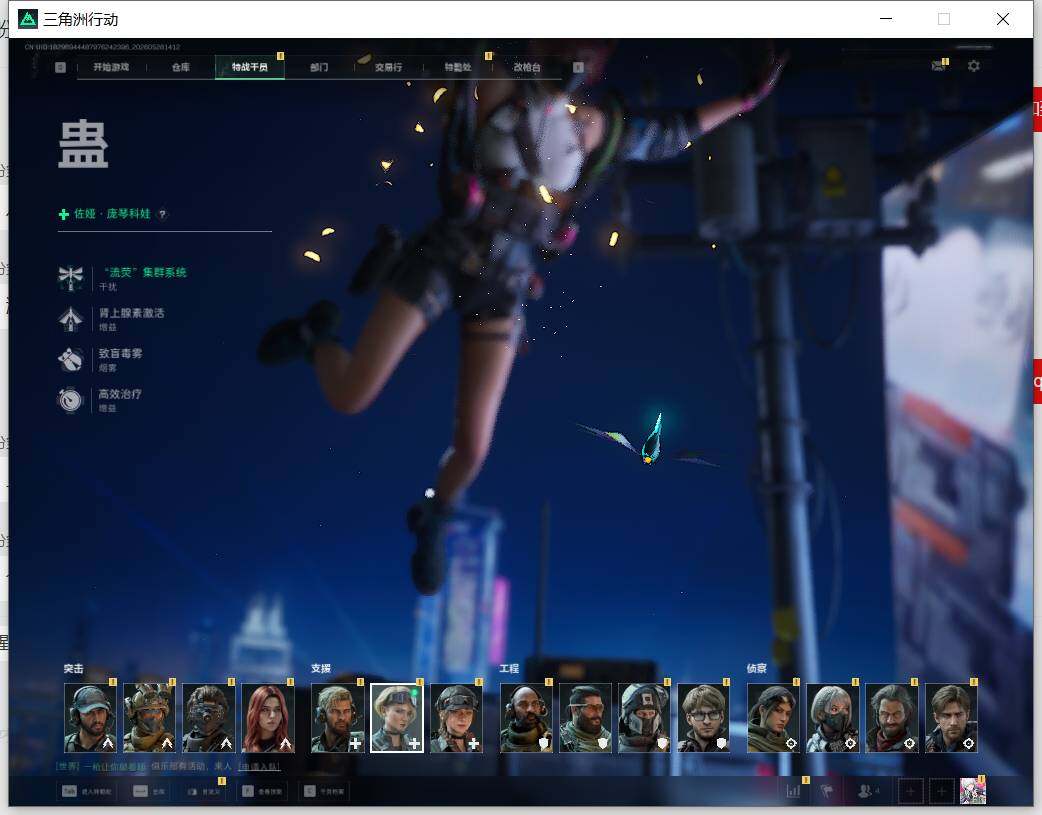This screenshot has height=815, width=1042.
Task: Click the 申请入队 link in world chat
Action: [x=259, y=766]
